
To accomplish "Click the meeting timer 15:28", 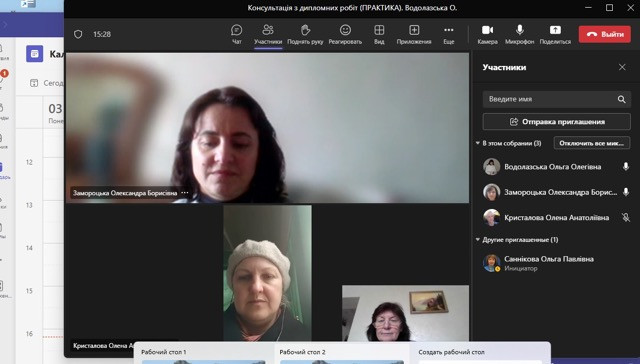I will pyautogui.click(x=102, y=34).
